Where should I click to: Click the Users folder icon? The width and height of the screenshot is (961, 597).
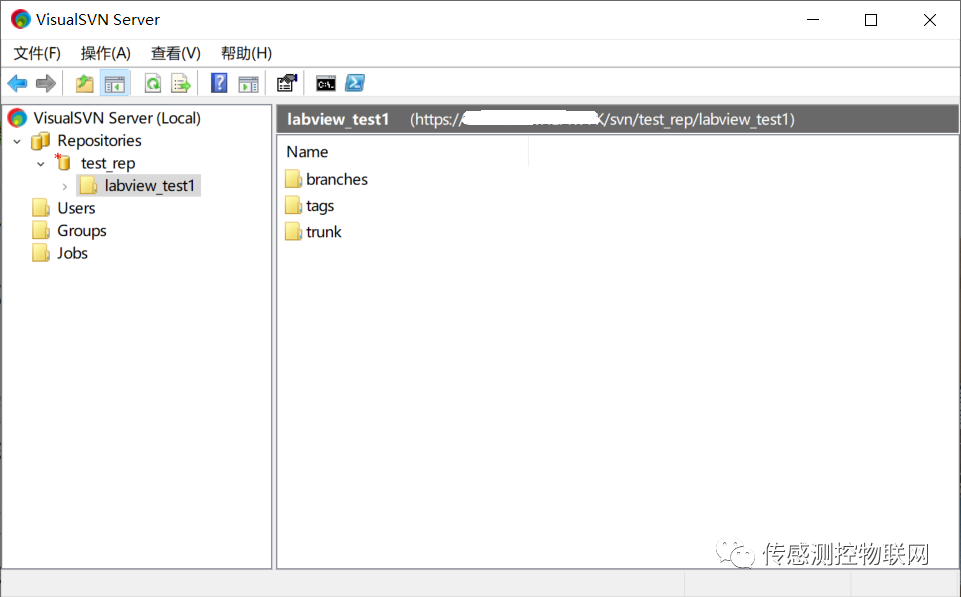[41, 208]
